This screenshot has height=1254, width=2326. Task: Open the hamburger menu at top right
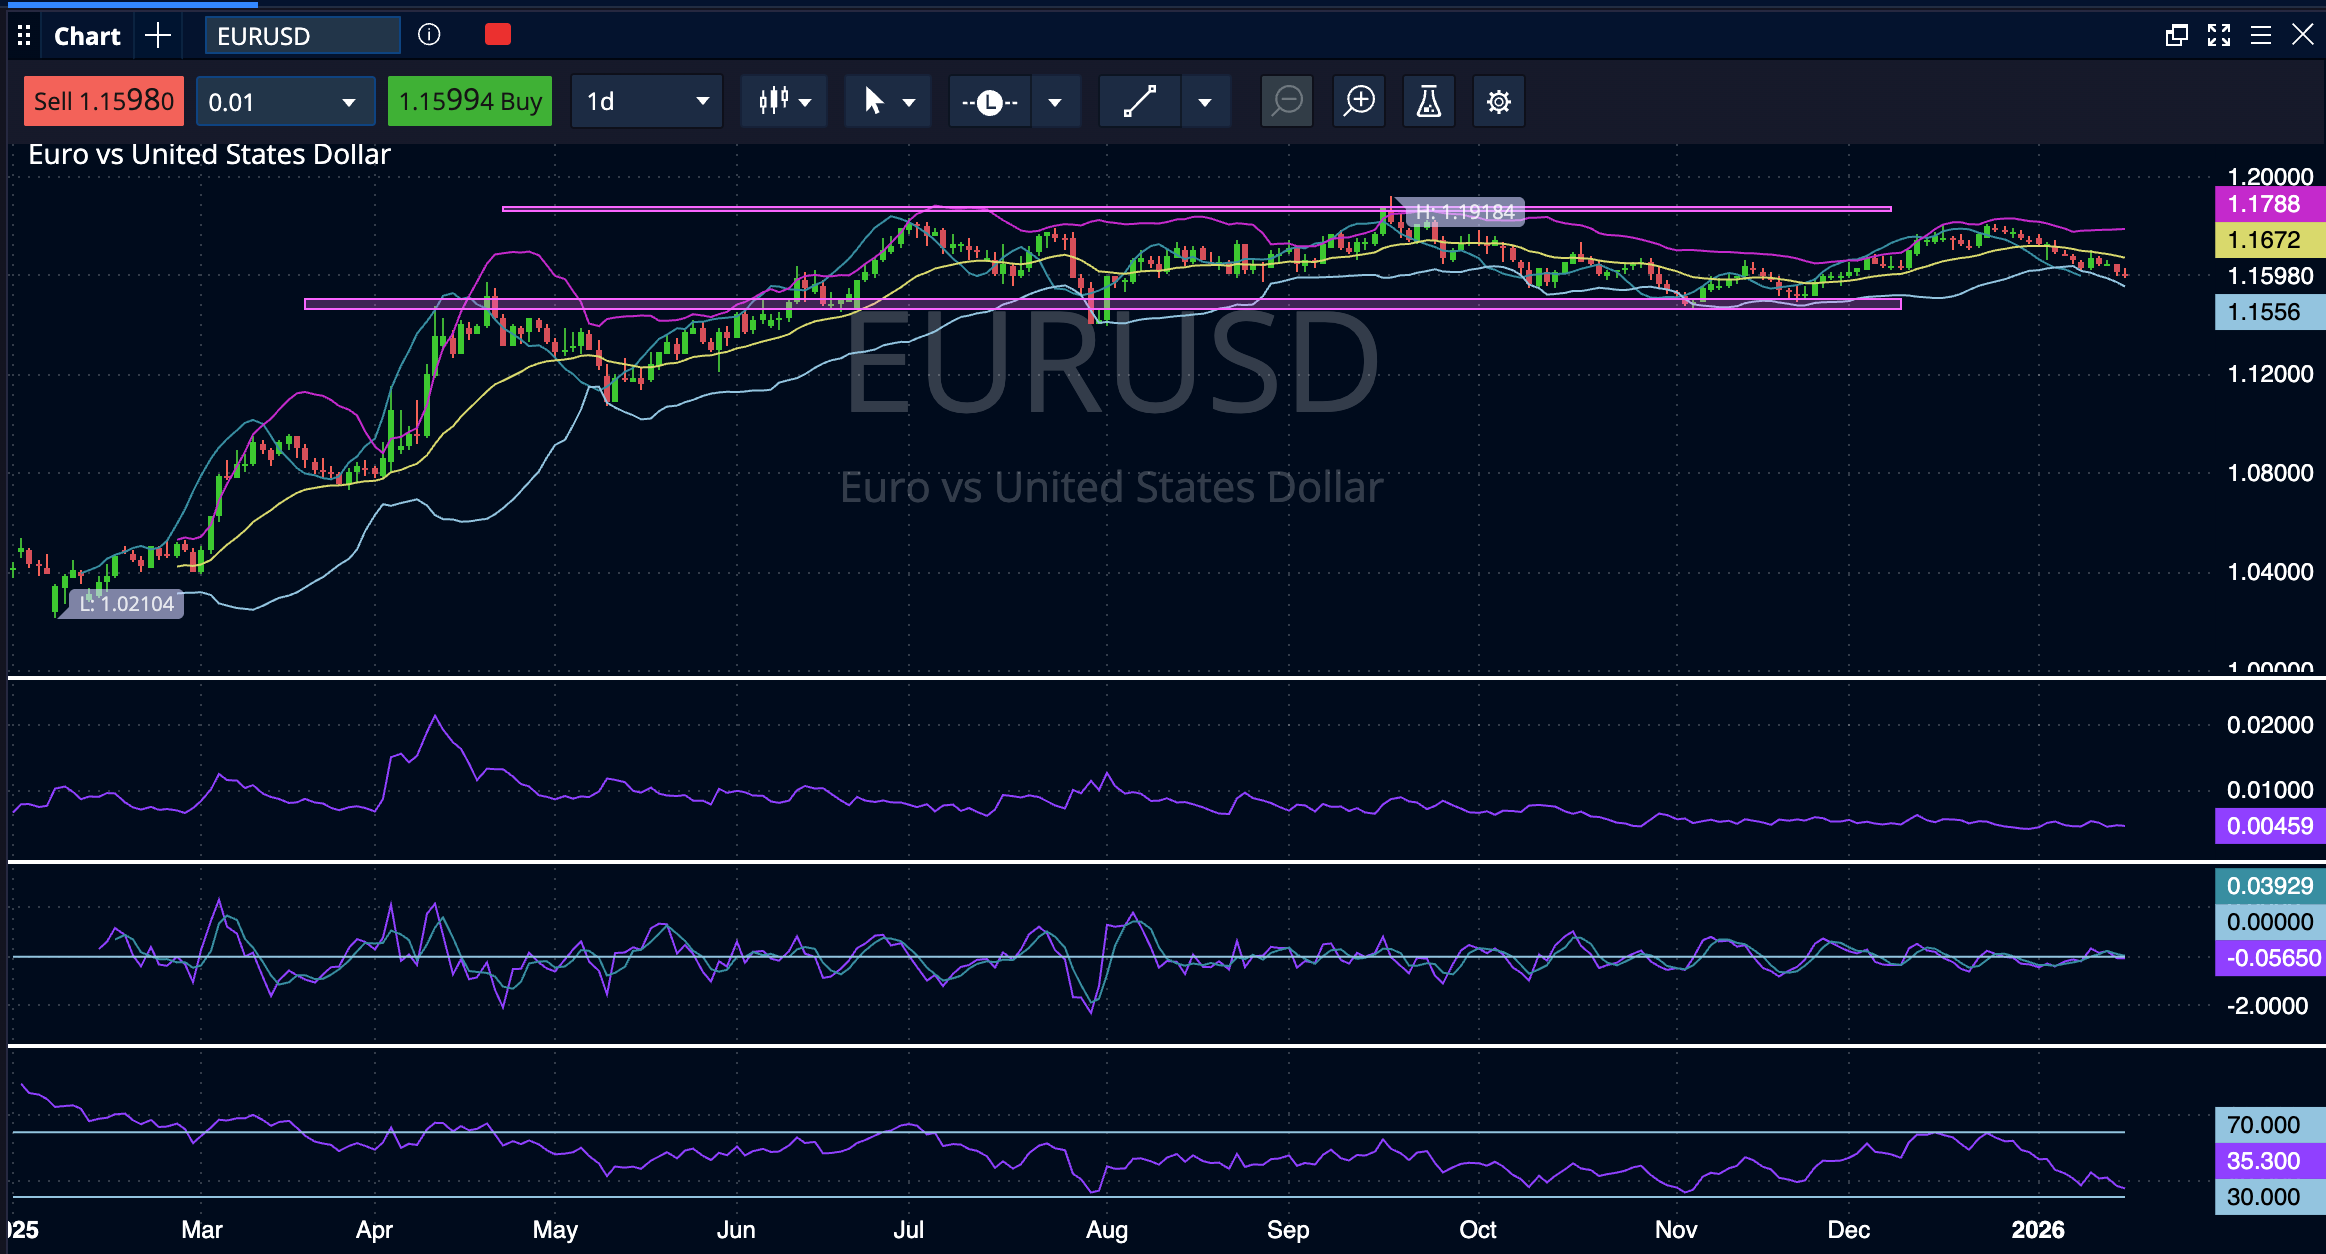tap(2261, 35)
